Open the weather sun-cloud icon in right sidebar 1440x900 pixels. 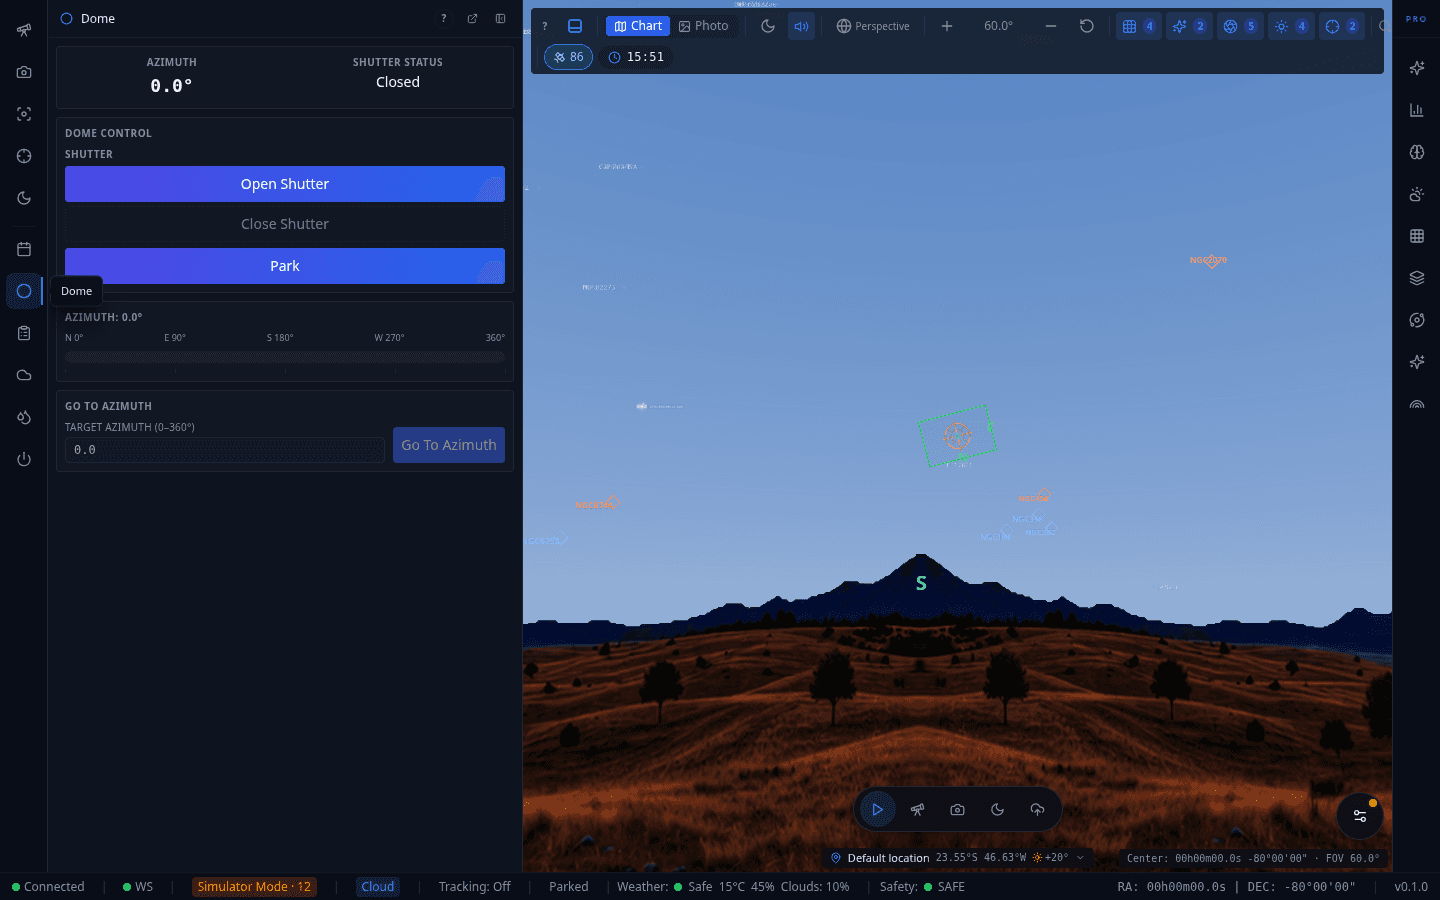click(x=1417, y=194)
